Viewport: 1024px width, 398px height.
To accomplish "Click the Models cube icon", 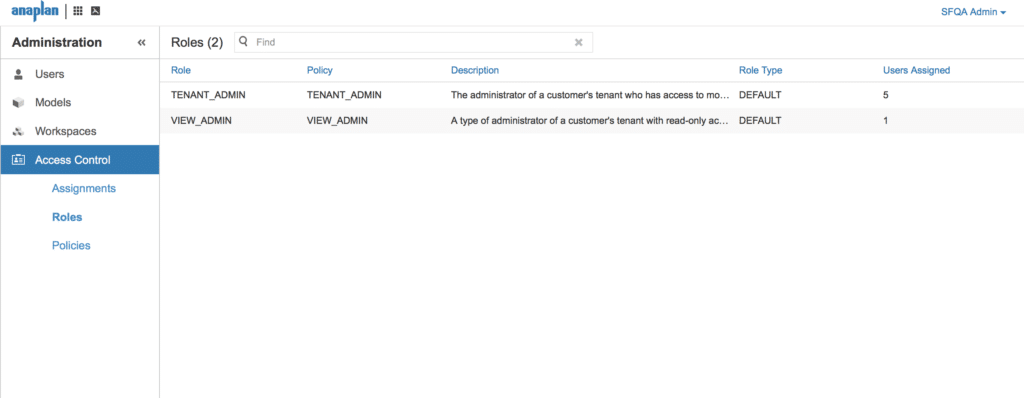I will pos(18,103).
